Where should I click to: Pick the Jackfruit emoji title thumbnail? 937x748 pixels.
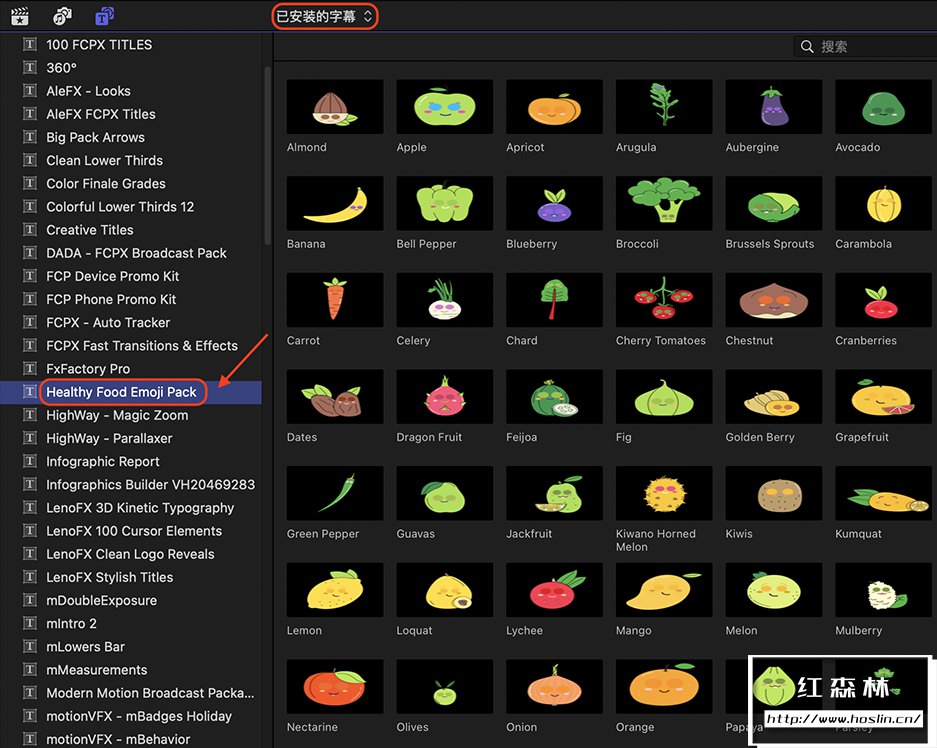click(555, 493)
